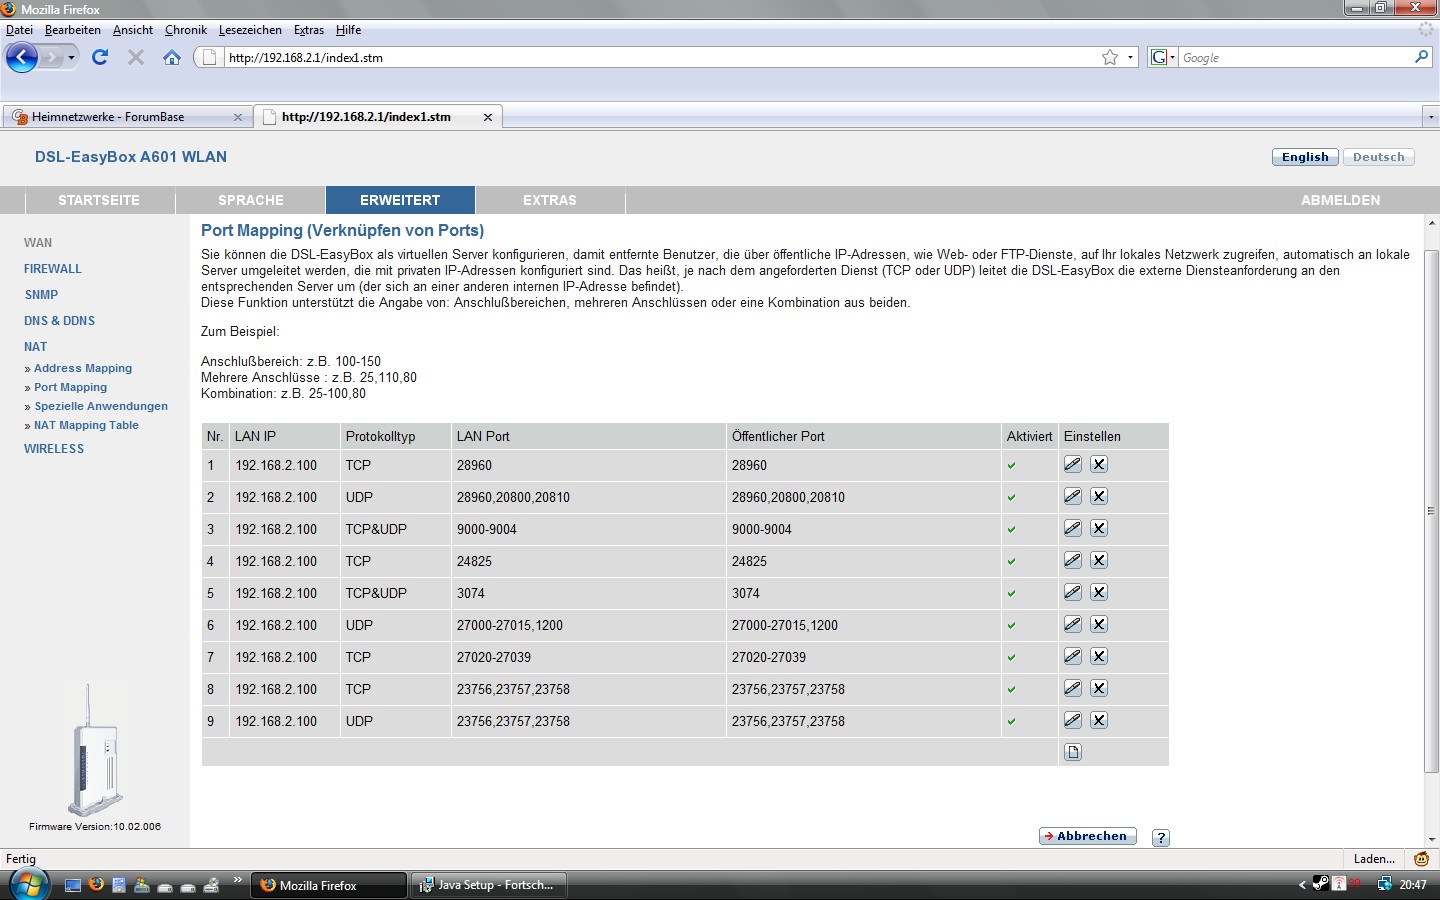Viewport: 1440px width, 900px height.
Task: Open the Windows Start menu orb
Action: pos(27,885)
